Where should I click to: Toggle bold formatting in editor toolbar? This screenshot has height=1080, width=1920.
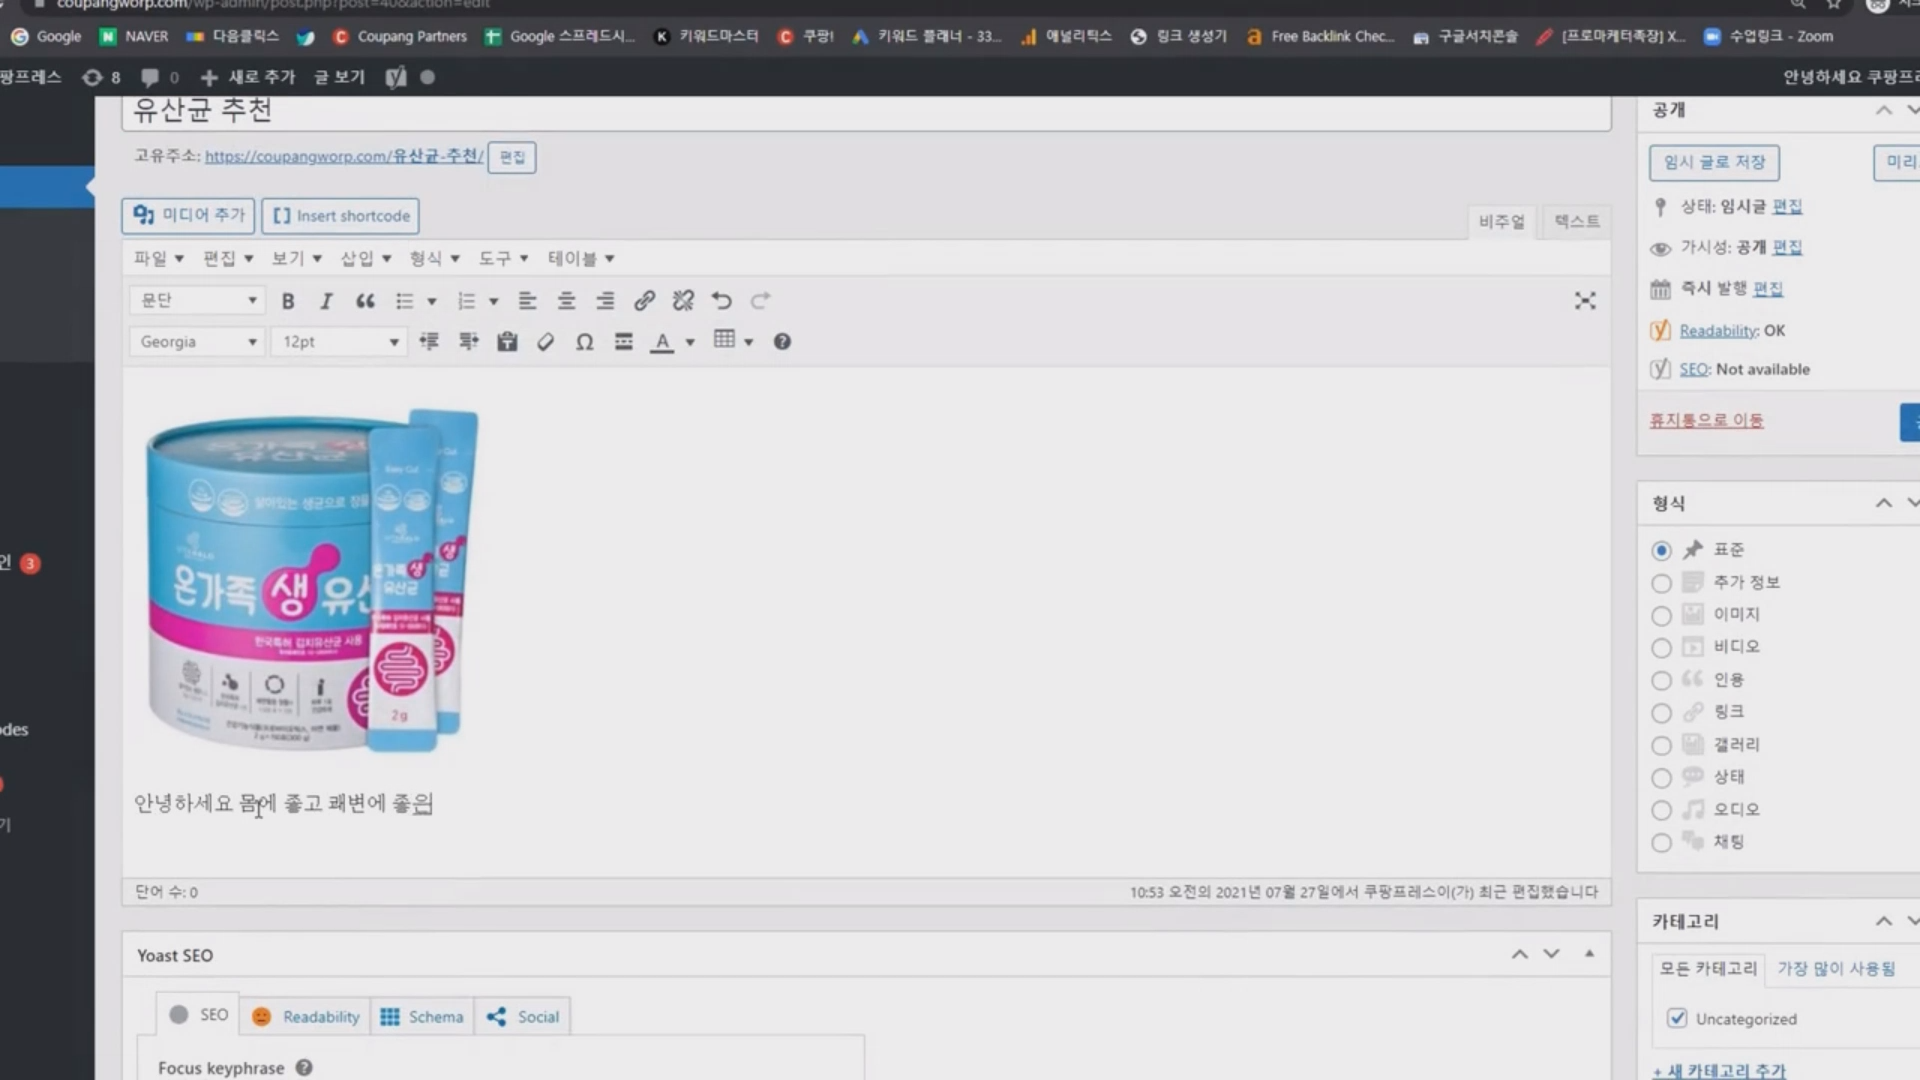click(288, 301)
